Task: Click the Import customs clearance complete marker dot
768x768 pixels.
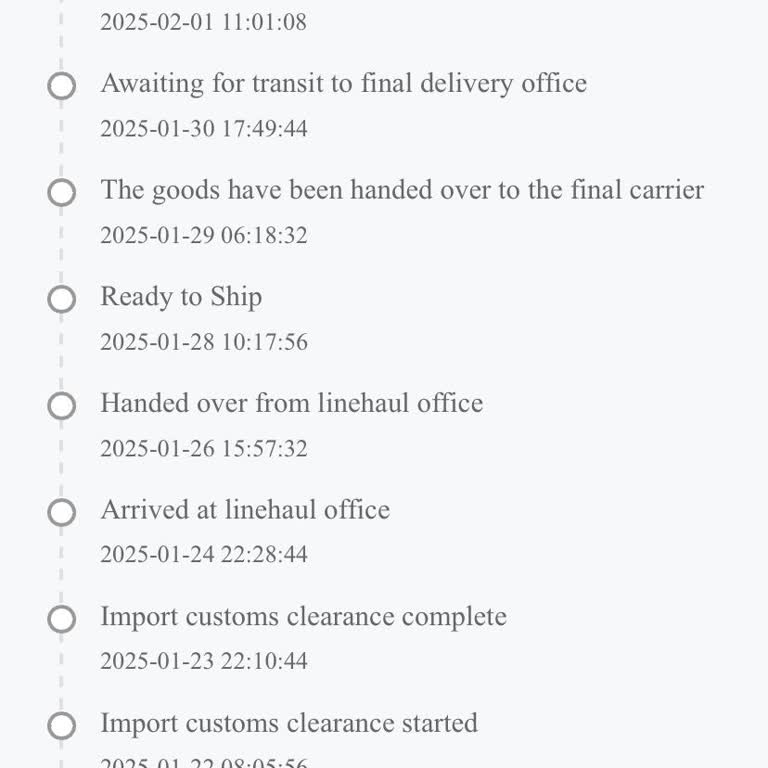Action: tap(62, 620)
